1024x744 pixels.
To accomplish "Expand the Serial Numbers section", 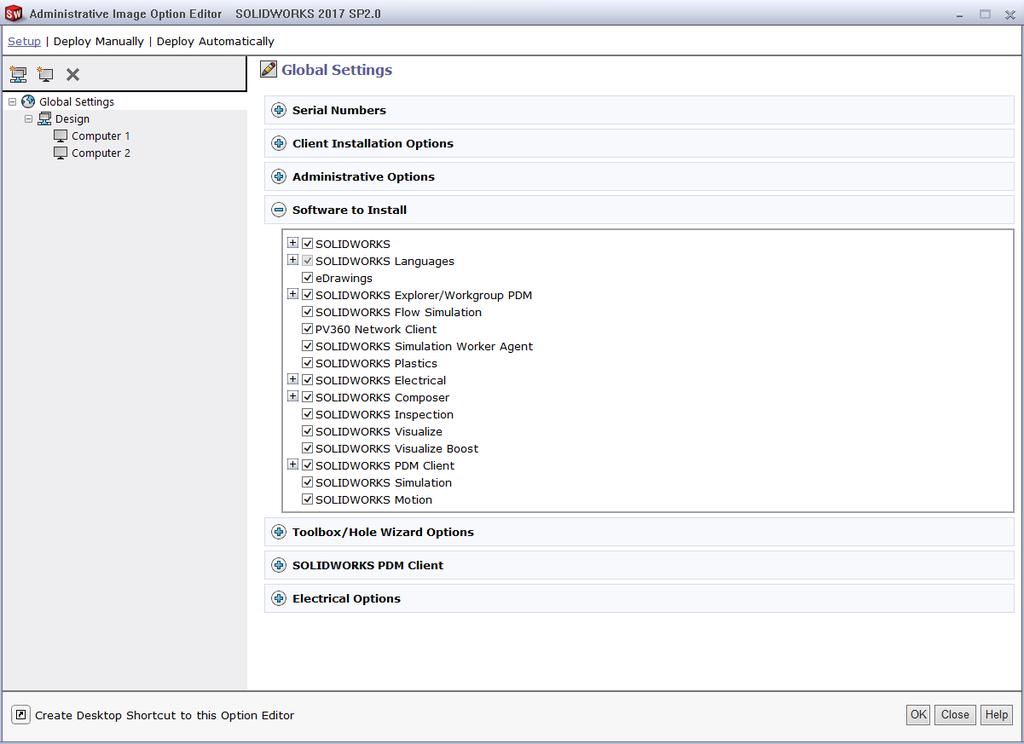I will 279,110.
